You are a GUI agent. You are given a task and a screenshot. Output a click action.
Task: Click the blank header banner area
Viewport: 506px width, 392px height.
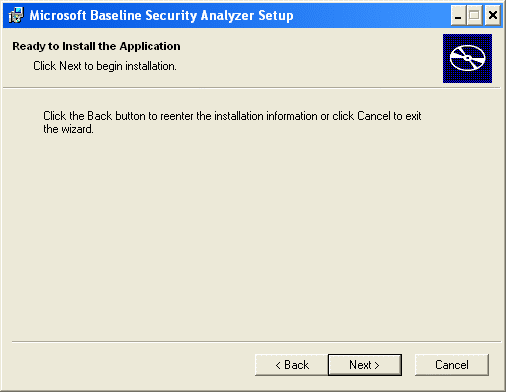300,58
